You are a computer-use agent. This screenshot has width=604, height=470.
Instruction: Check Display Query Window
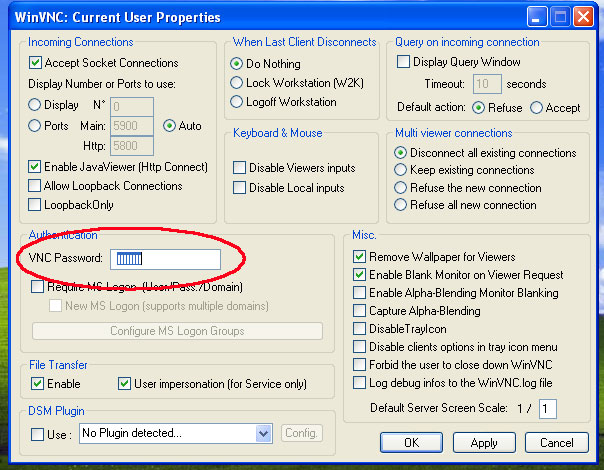coord(403,62)
